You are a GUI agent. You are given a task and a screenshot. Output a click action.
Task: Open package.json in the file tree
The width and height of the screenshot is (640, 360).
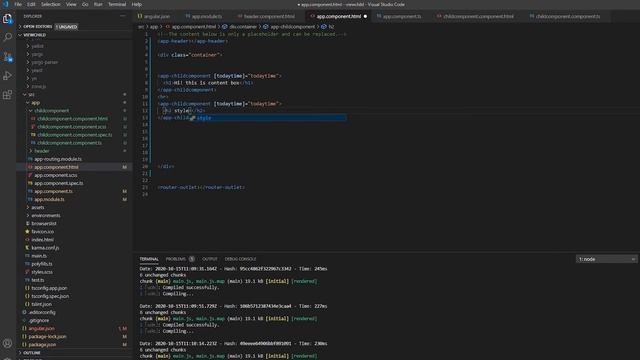click(42, 344)
